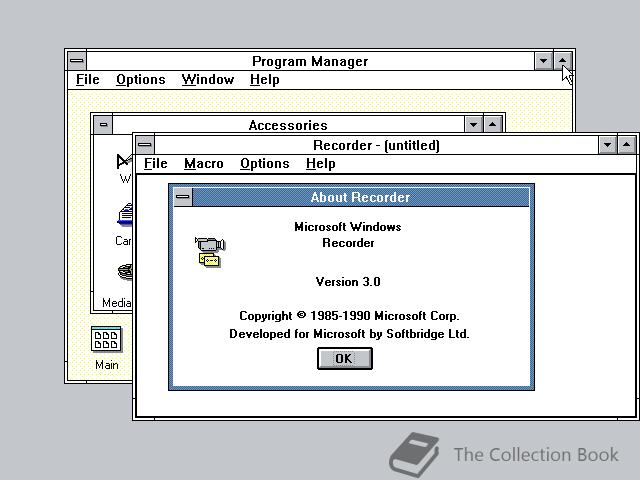The image size is (640, 480).
Task: Open the Macro menu in Recorder
Action: tap(204, 164)
